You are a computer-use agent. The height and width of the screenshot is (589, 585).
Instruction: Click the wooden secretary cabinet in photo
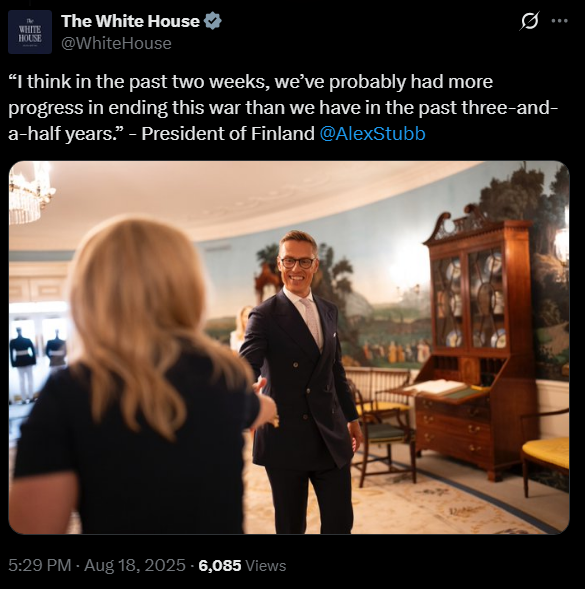pyautogui.click(x=477, y=344)
